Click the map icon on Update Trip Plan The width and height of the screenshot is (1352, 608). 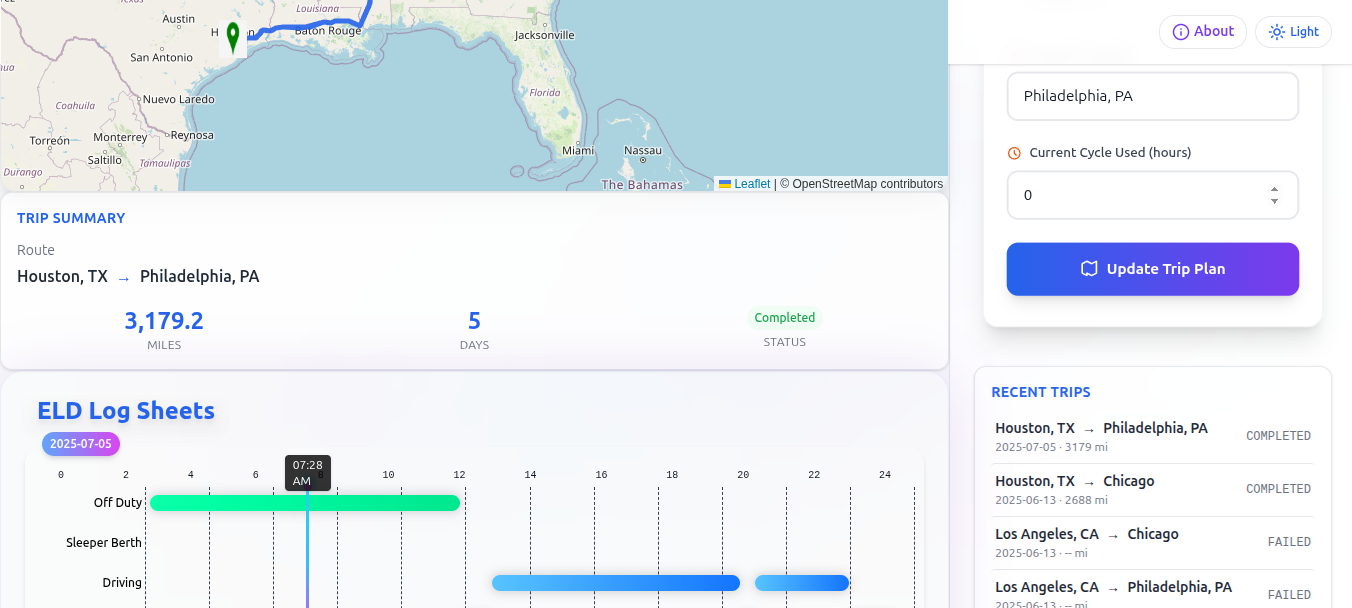point(1089,269)
